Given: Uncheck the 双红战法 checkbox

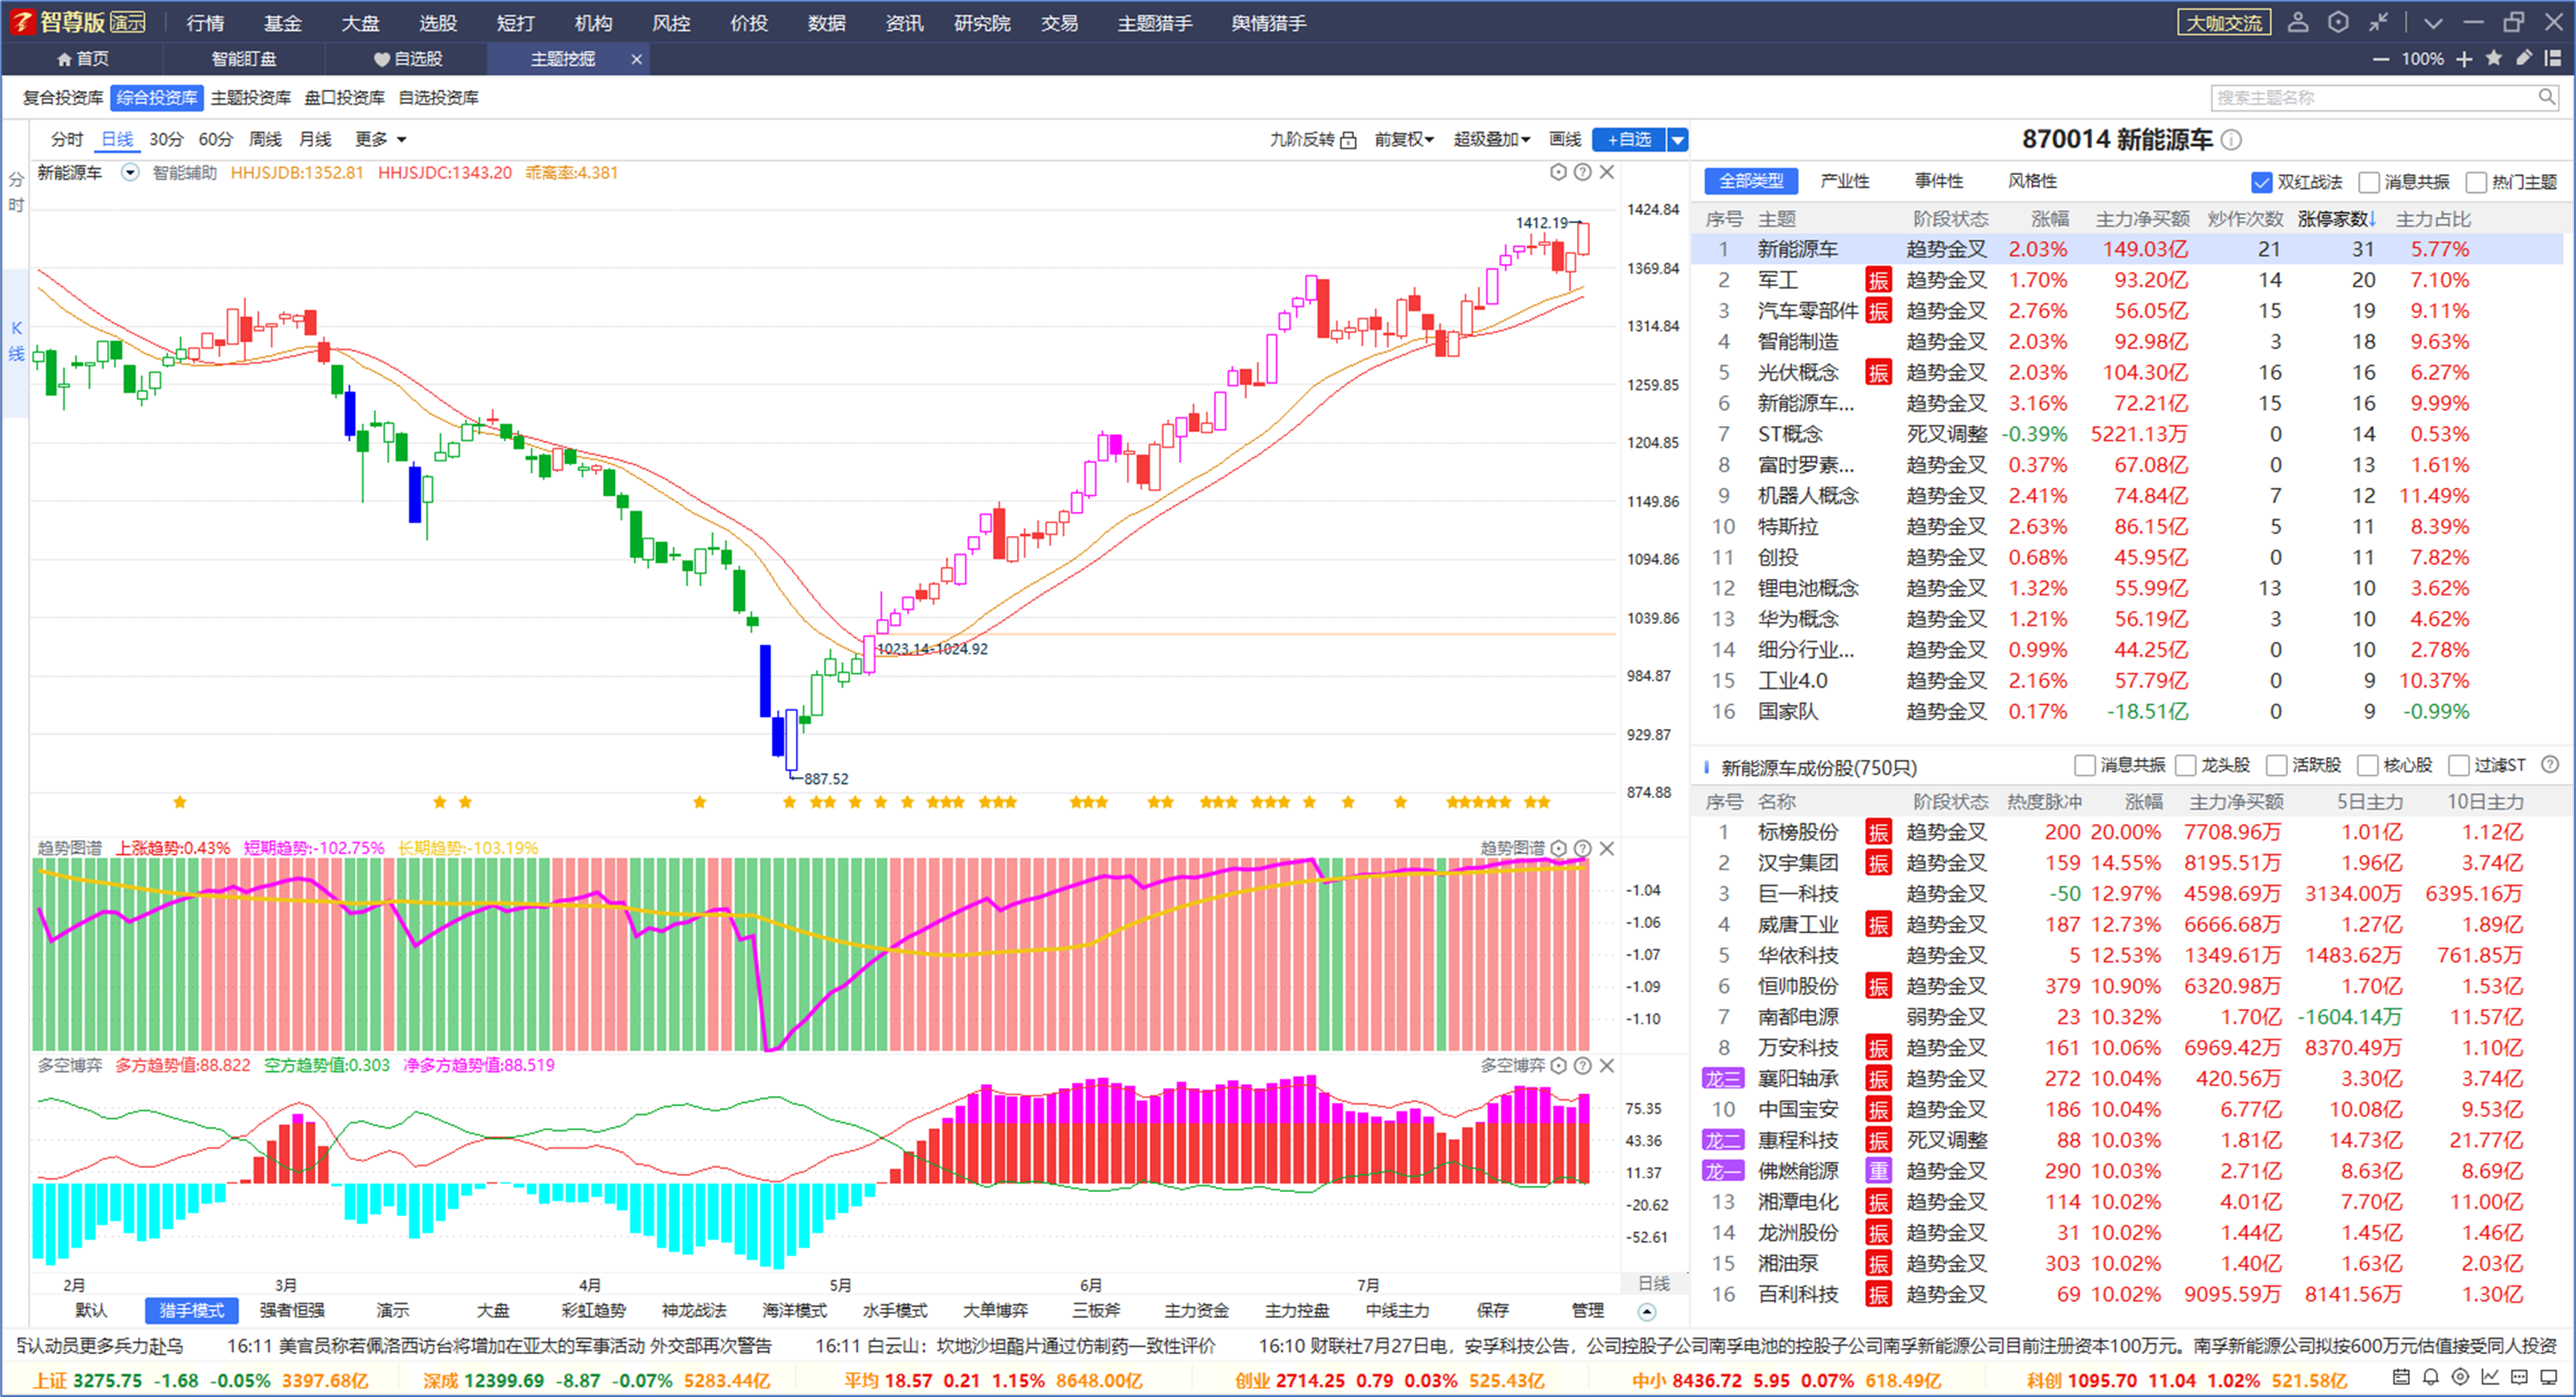Looking at the screenshot, I should tap(2261, 182).
